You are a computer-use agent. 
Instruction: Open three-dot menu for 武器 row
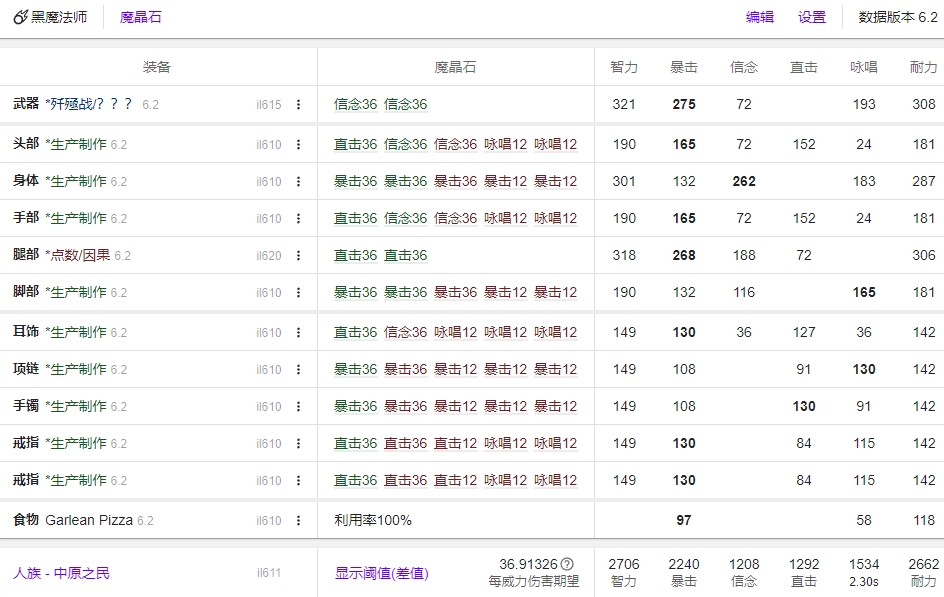click(x=298, y=105)
